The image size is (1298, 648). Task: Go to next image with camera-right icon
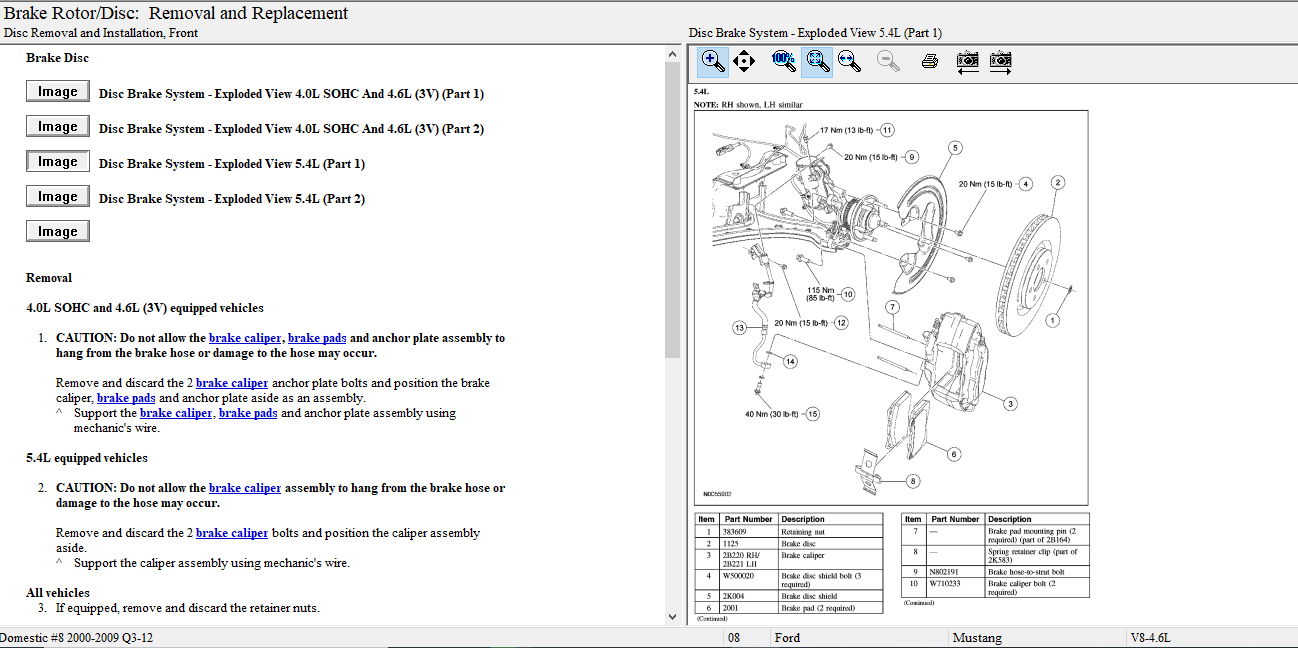(1000, 62)
